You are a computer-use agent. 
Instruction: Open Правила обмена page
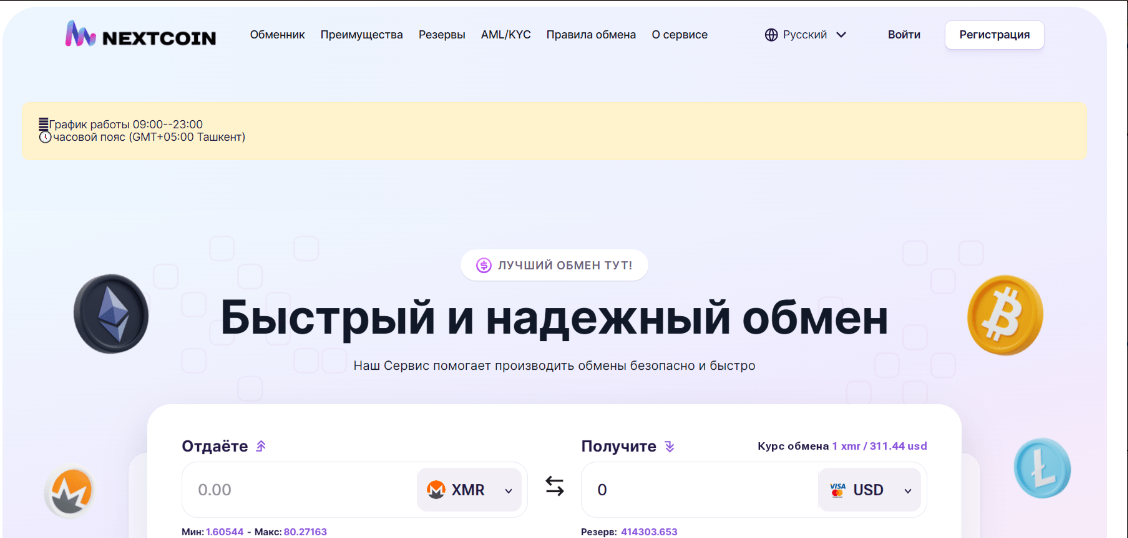[x=591, y=35]
